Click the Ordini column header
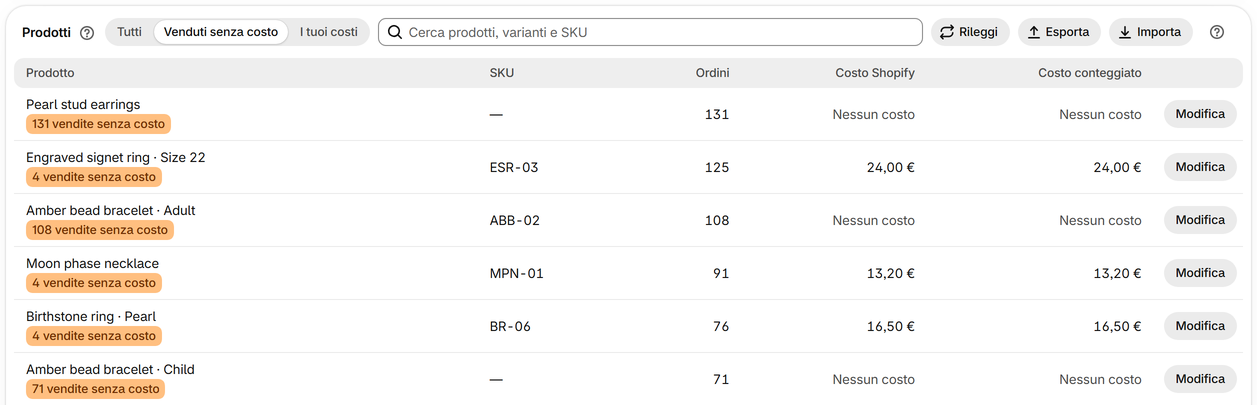The height and width of the screenshot is (405, 1257). (713, 73)
